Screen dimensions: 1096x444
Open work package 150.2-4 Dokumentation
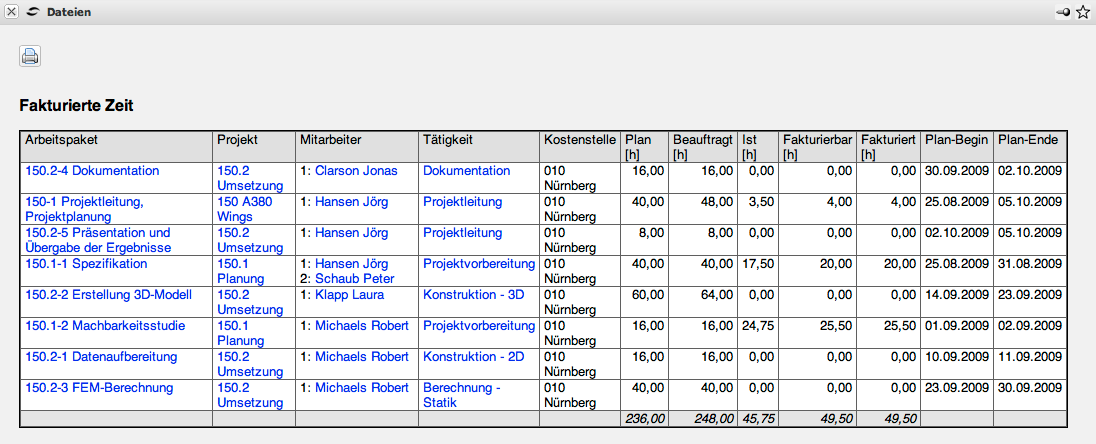92,171
